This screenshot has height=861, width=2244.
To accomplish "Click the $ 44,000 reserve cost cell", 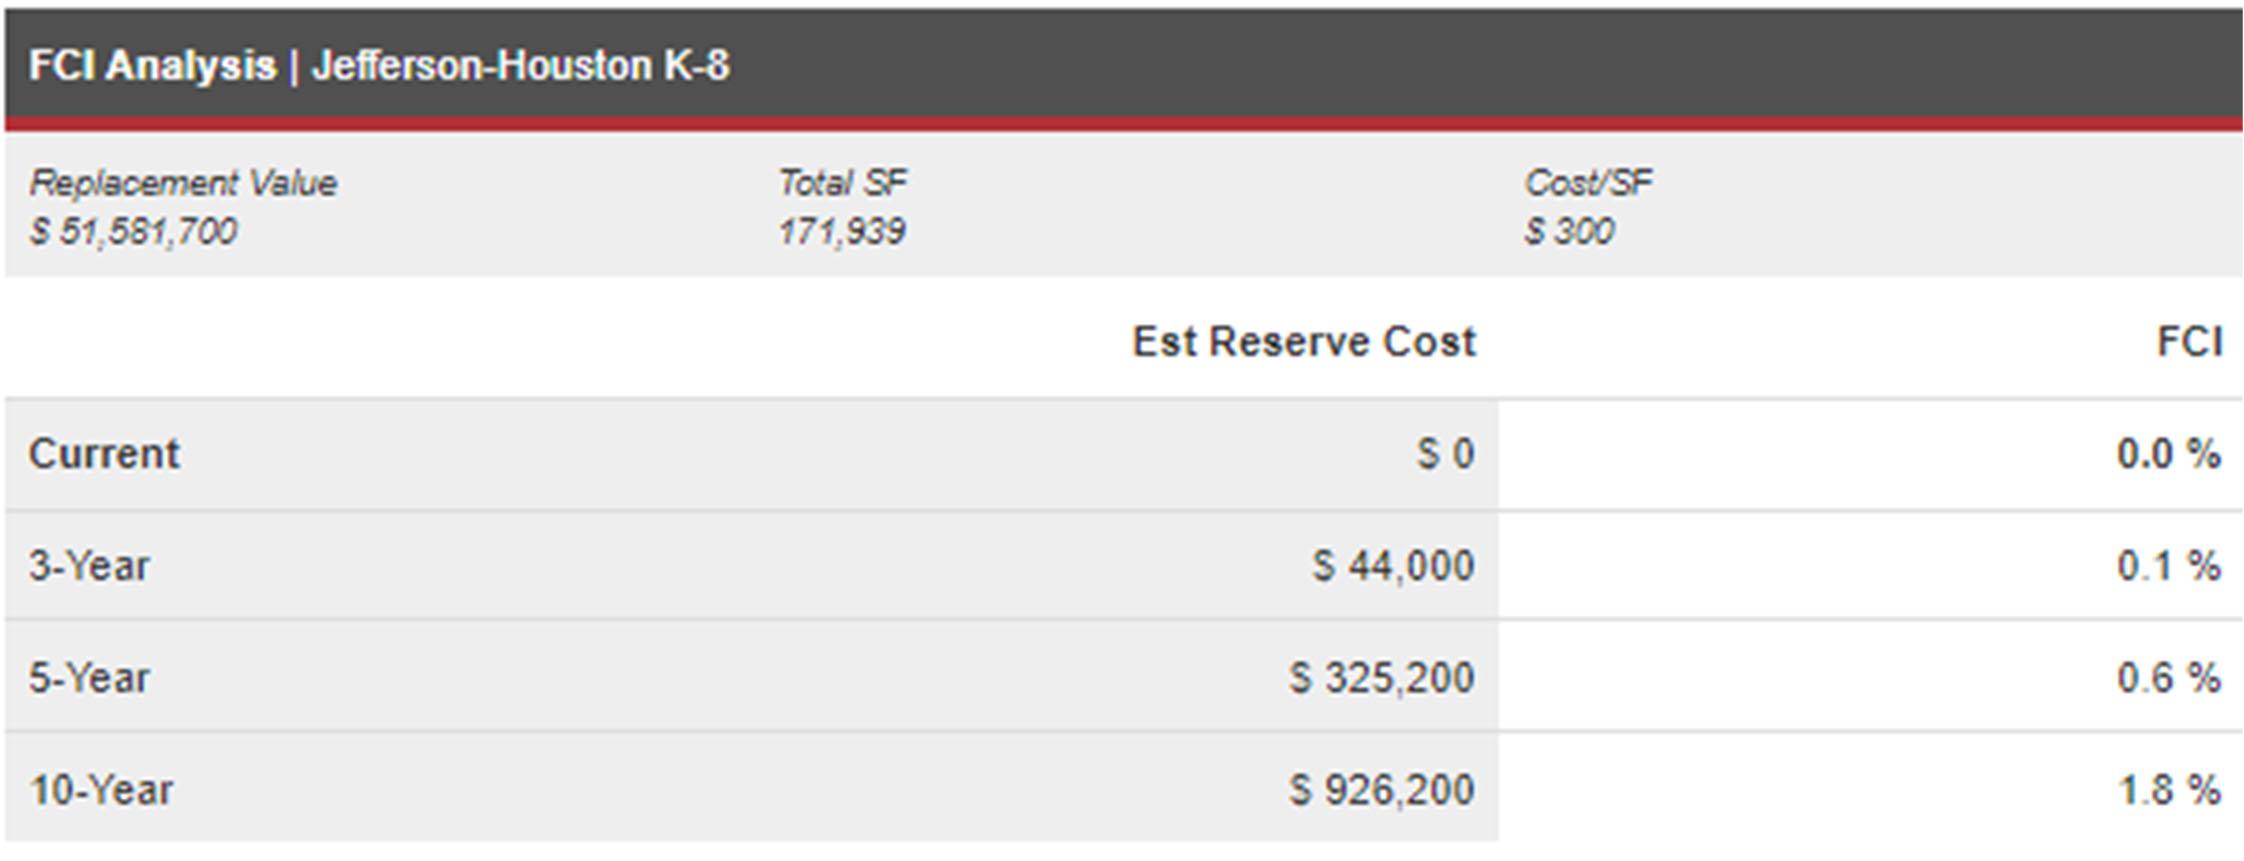I will point(1393,566).
